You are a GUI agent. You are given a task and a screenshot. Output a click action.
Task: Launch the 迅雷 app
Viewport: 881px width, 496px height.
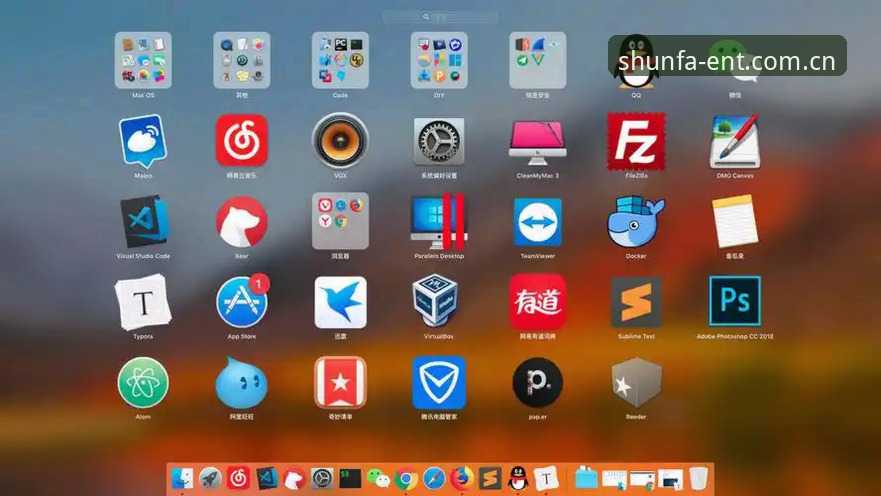[x=340, y=302]
